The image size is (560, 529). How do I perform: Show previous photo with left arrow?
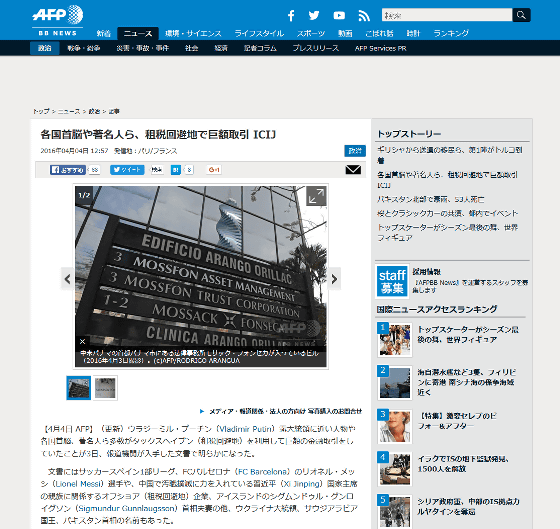(68, 279)
